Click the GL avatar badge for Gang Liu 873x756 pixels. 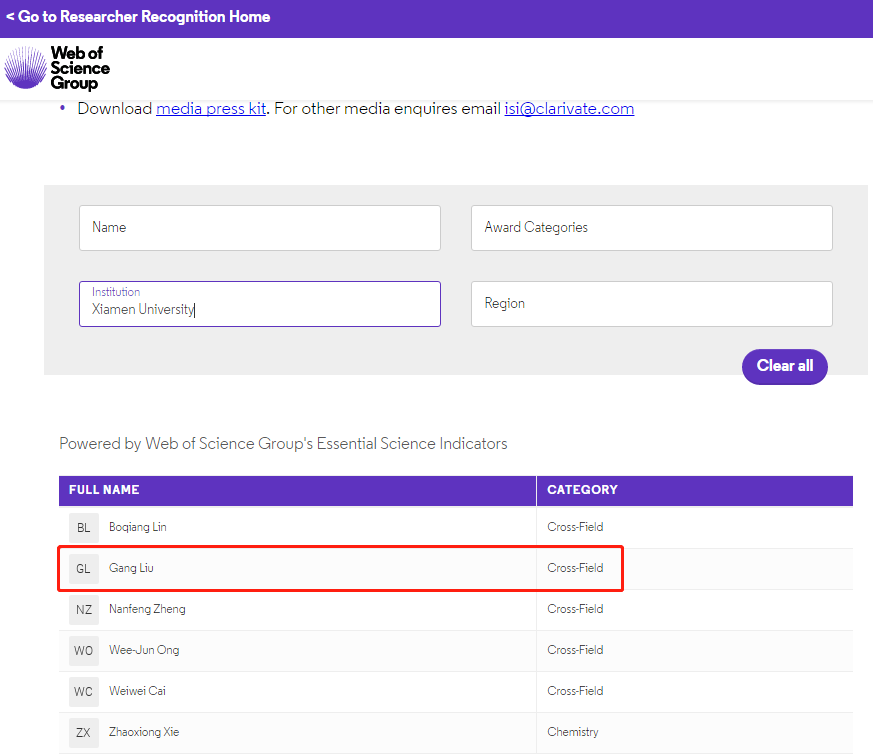click(84, 568)
